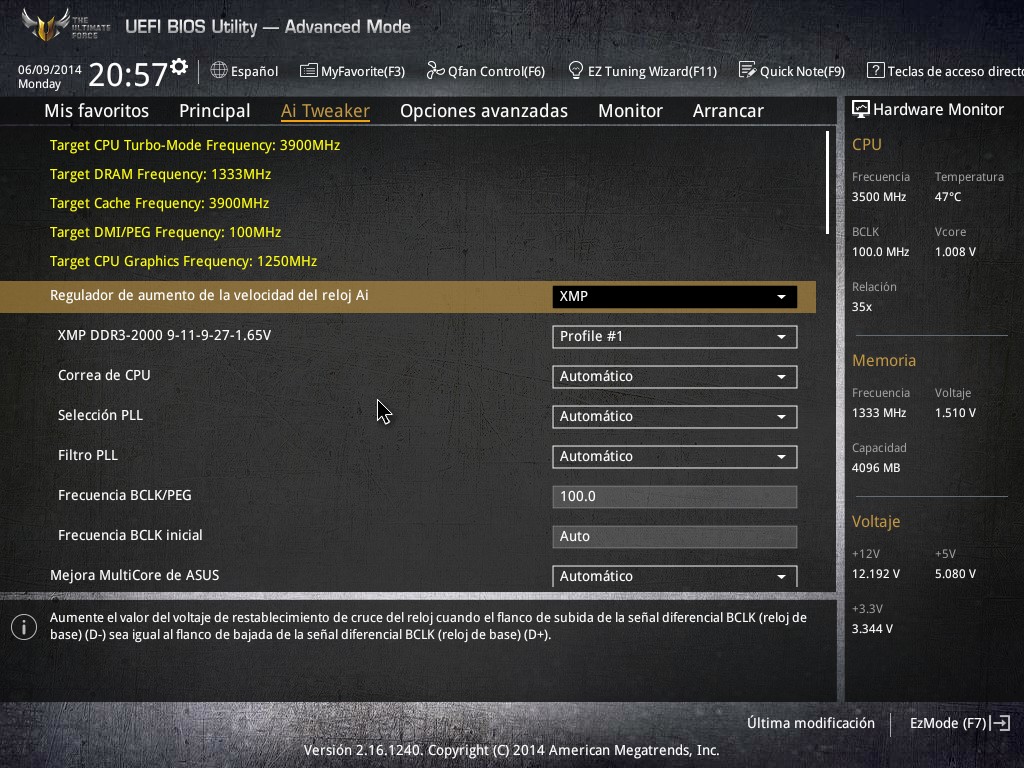Click the Frecuencia BCLK/PEG label

[125, 495]
